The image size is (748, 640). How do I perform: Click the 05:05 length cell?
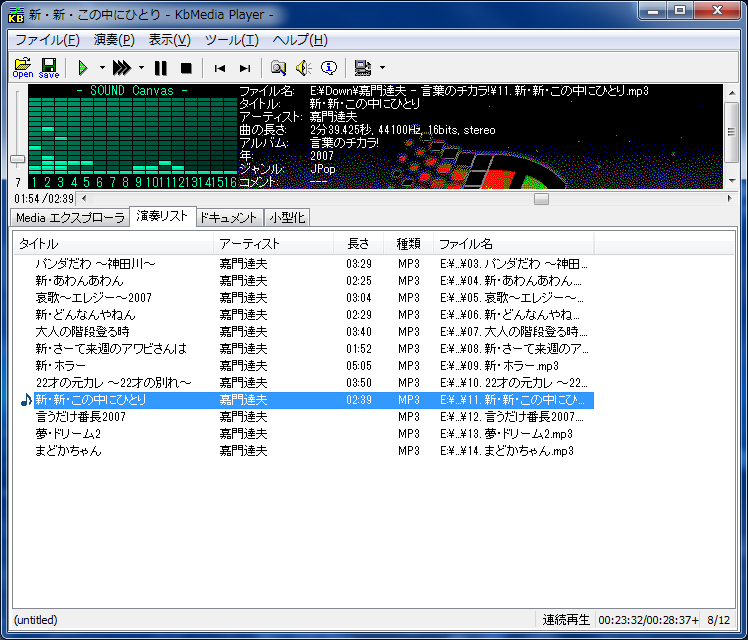pos(359,366)
